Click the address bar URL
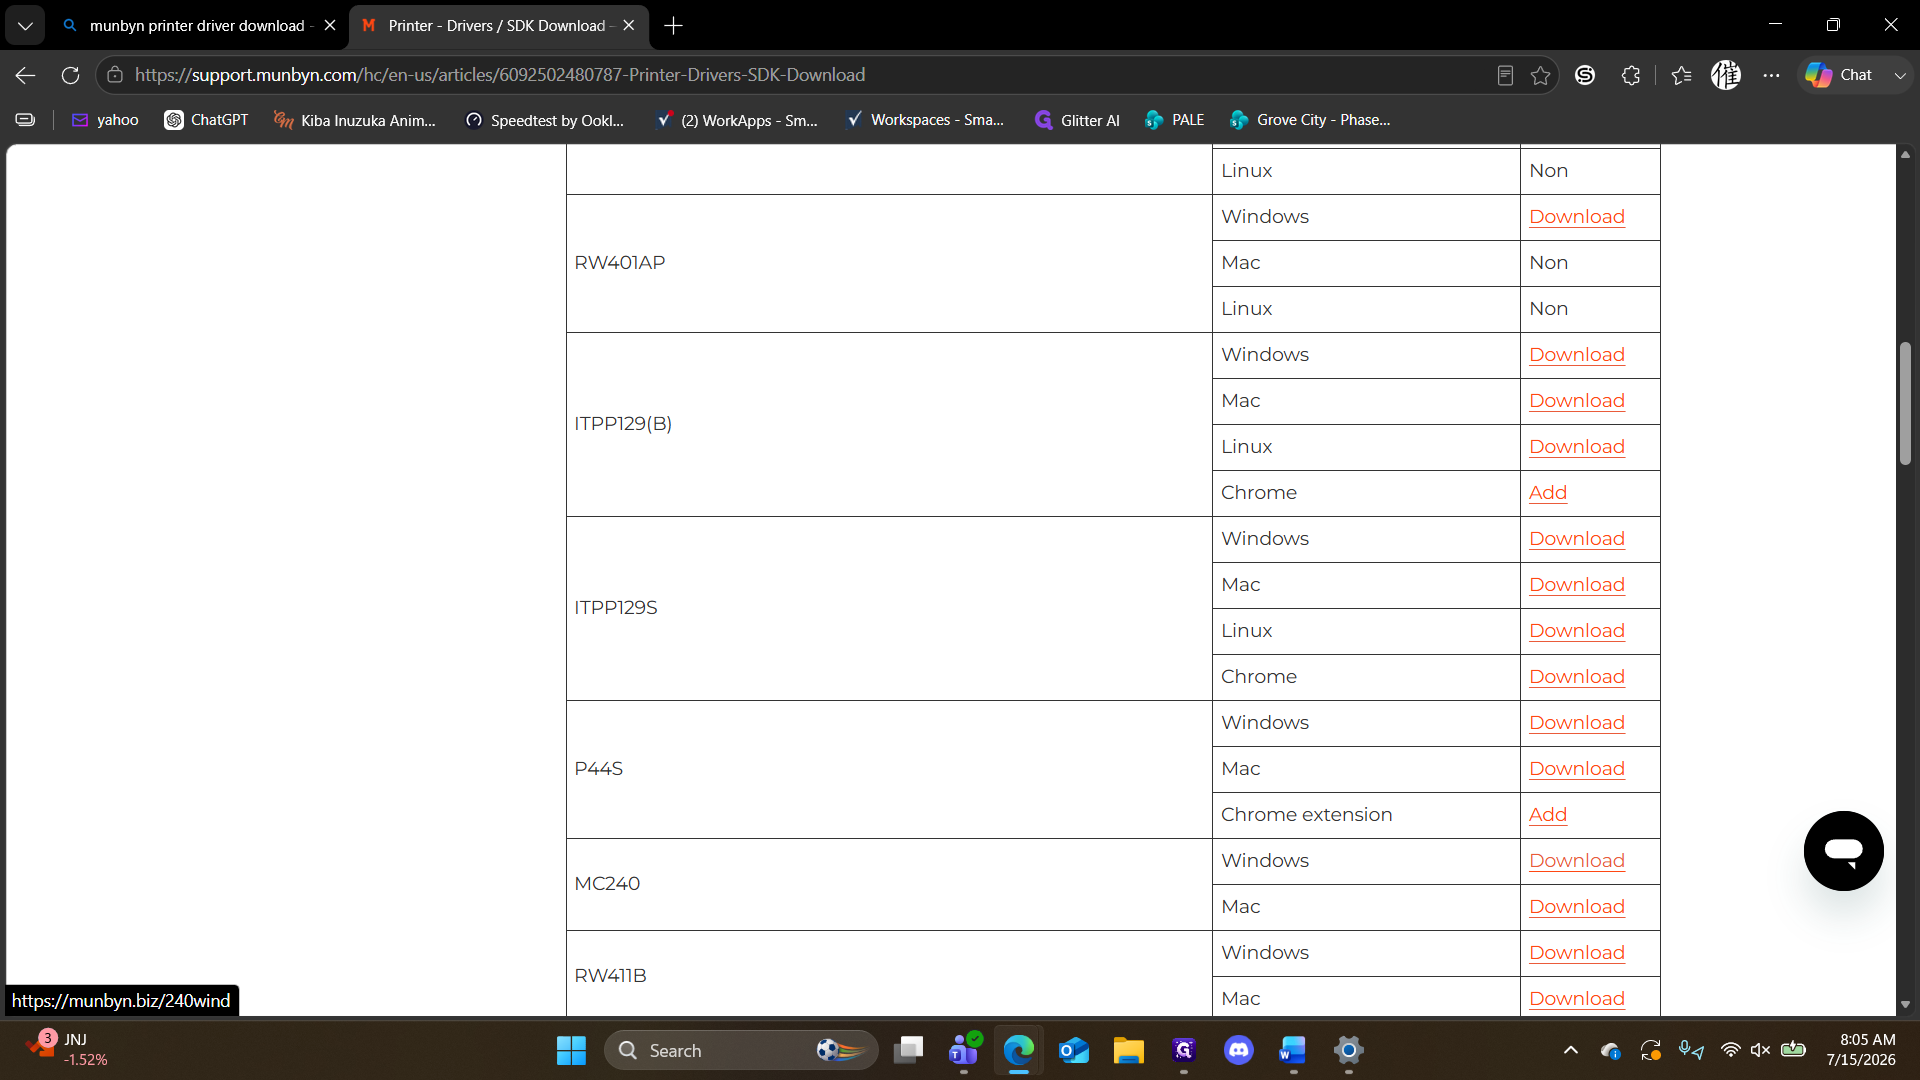The image size is (1920, 1080). [x=500, y=75]
